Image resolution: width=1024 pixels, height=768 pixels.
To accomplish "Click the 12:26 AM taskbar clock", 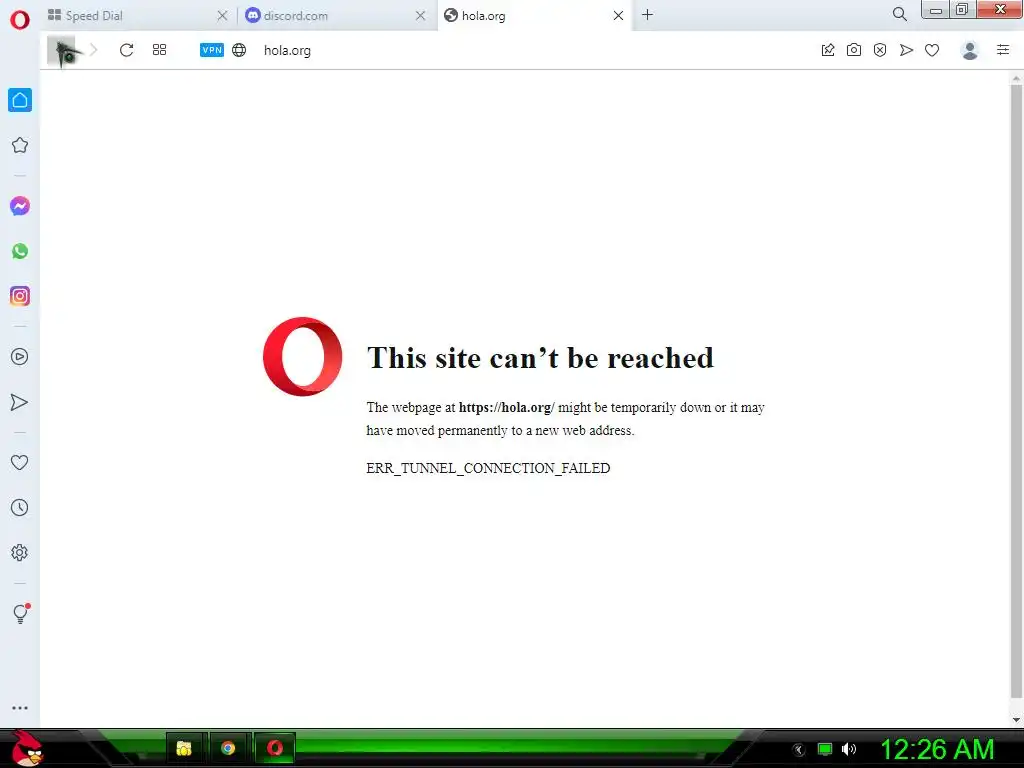I will click(x=938, y=749).
